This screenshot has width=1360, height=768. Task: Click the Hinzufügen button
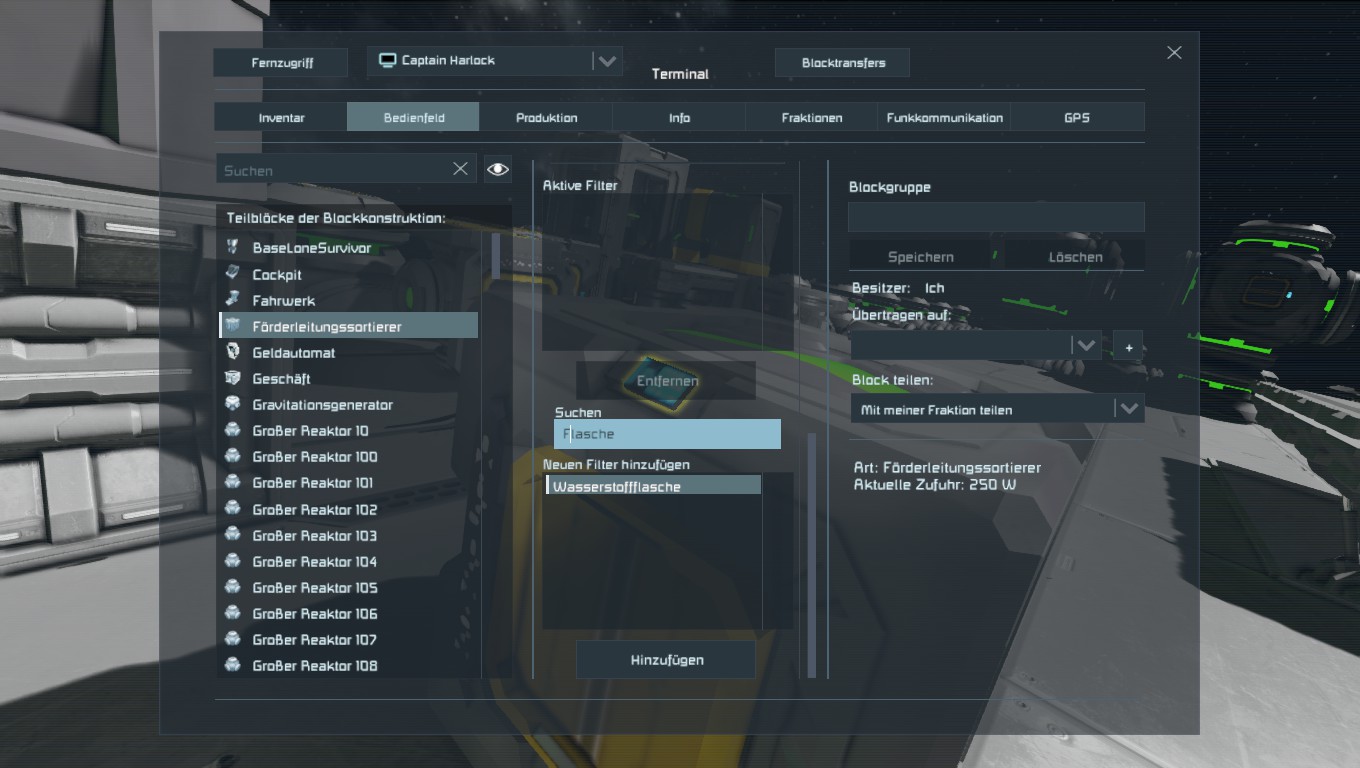tap(666, 660)
